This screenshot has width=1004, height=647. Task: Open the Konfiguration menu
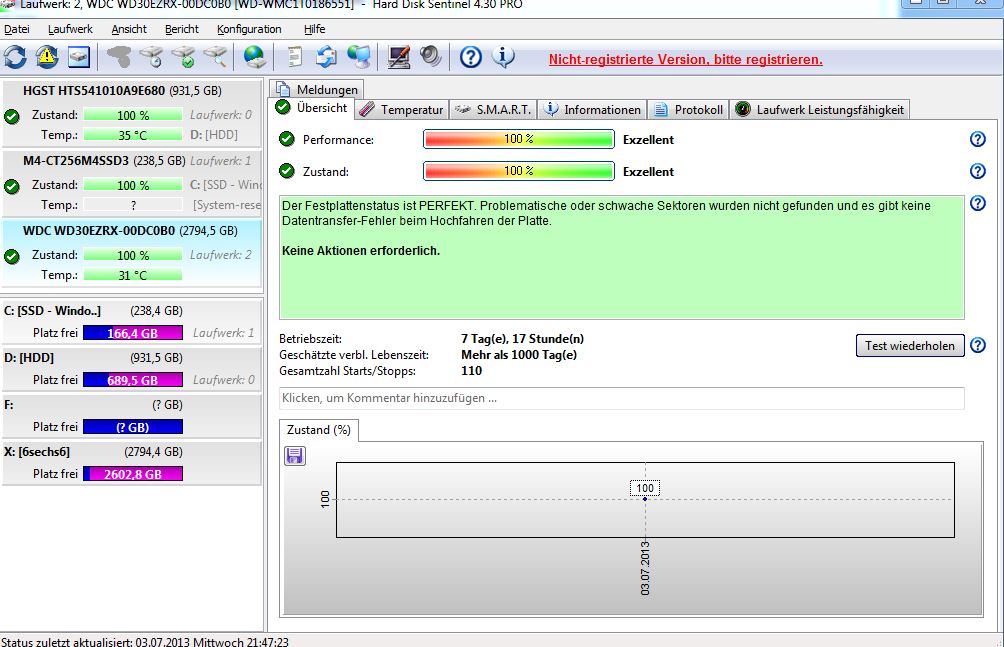(249, 29)
